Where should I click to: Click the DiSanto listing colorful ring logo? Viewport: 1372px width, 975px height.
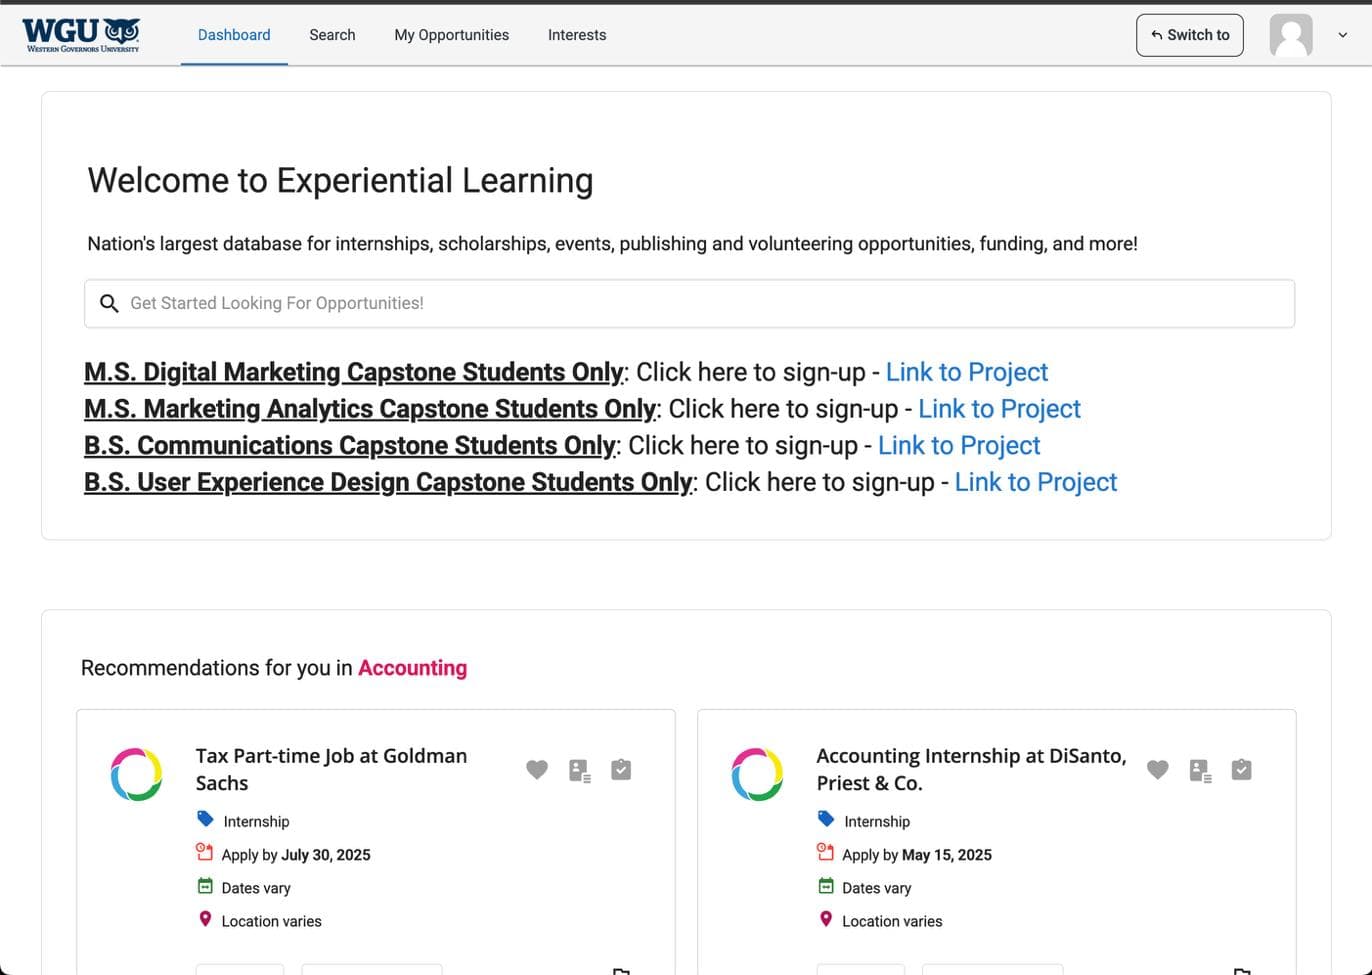click(757, 774)
